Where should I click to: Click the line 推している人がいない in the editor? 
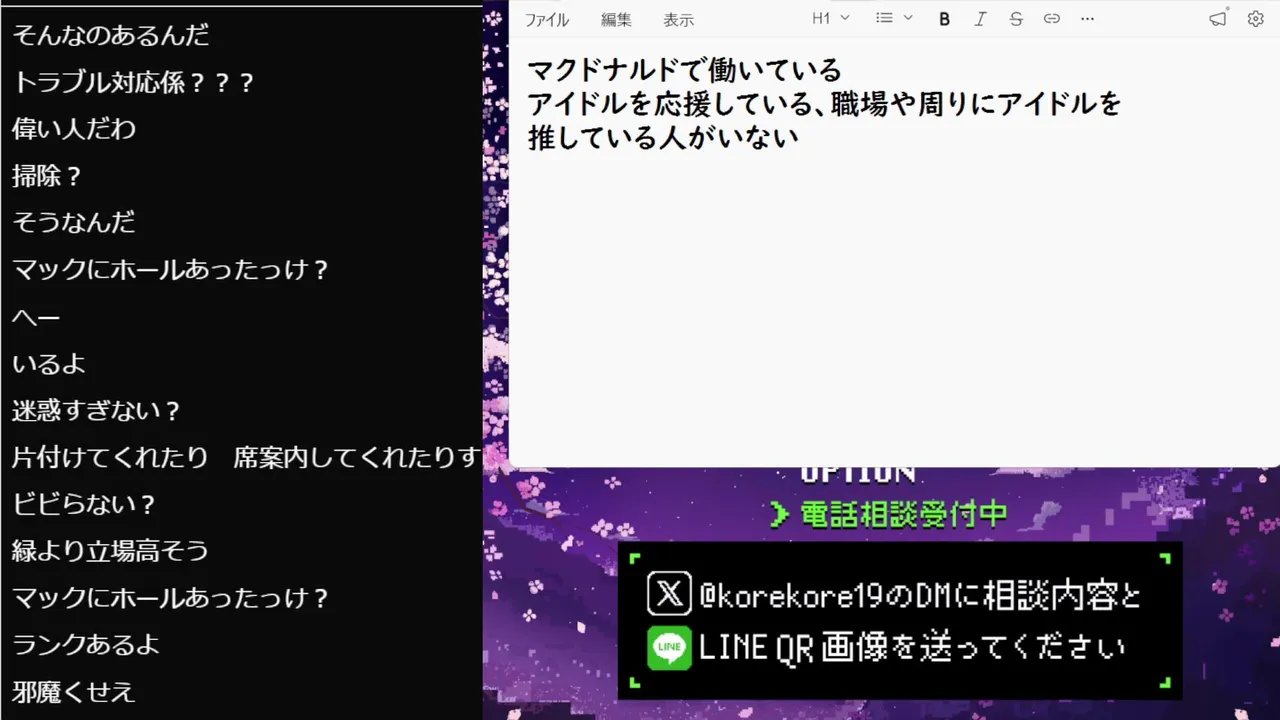tap(663, 136)
